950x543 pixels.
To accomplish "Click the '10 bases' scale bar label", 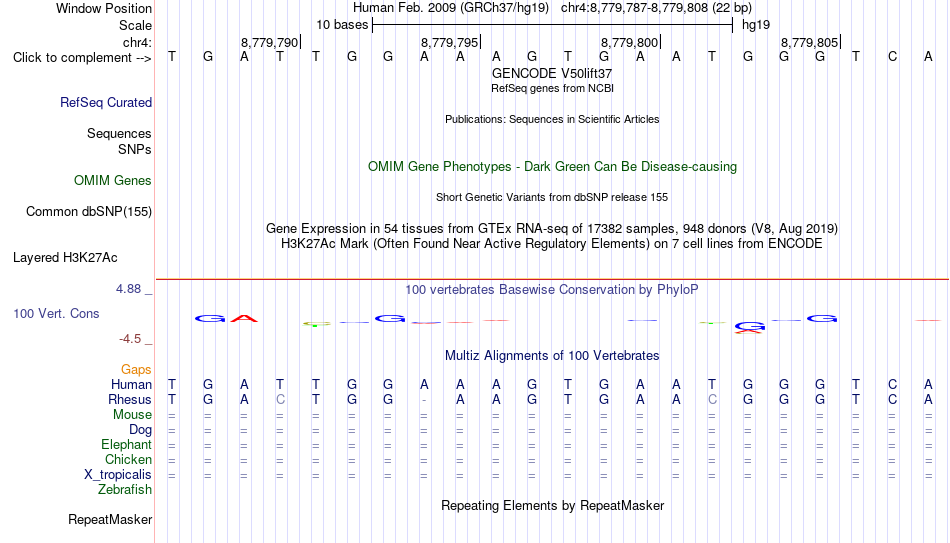I will 342,25.
